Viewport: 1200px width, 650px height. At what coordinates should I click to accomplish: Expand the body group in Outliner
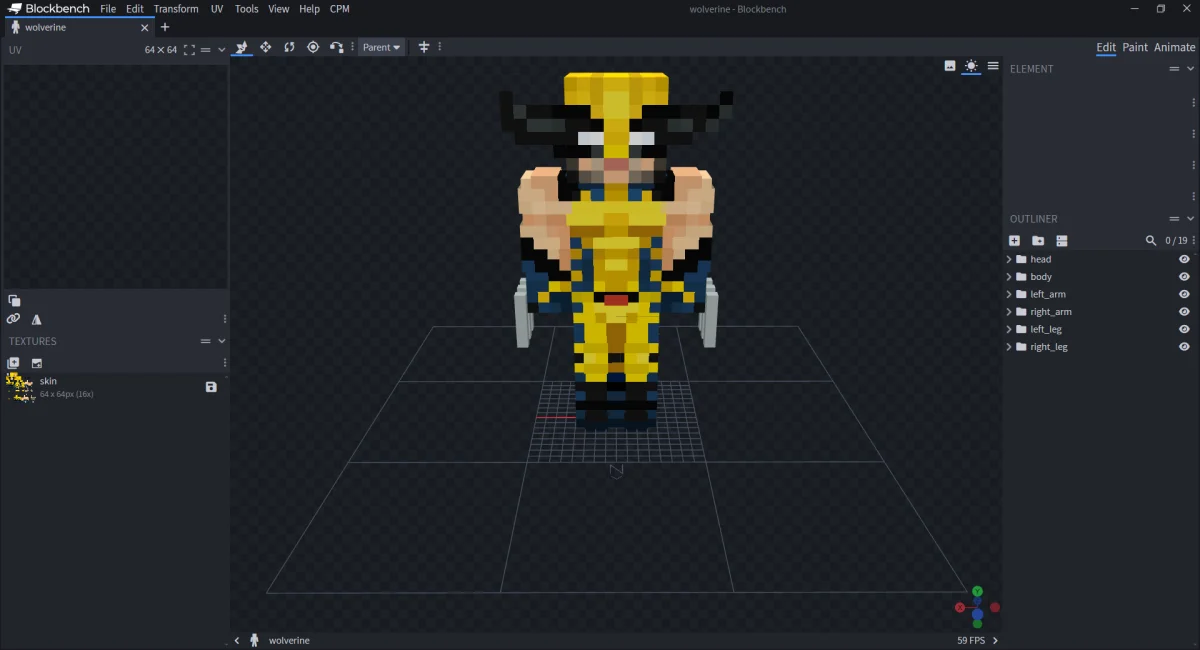1009,277
